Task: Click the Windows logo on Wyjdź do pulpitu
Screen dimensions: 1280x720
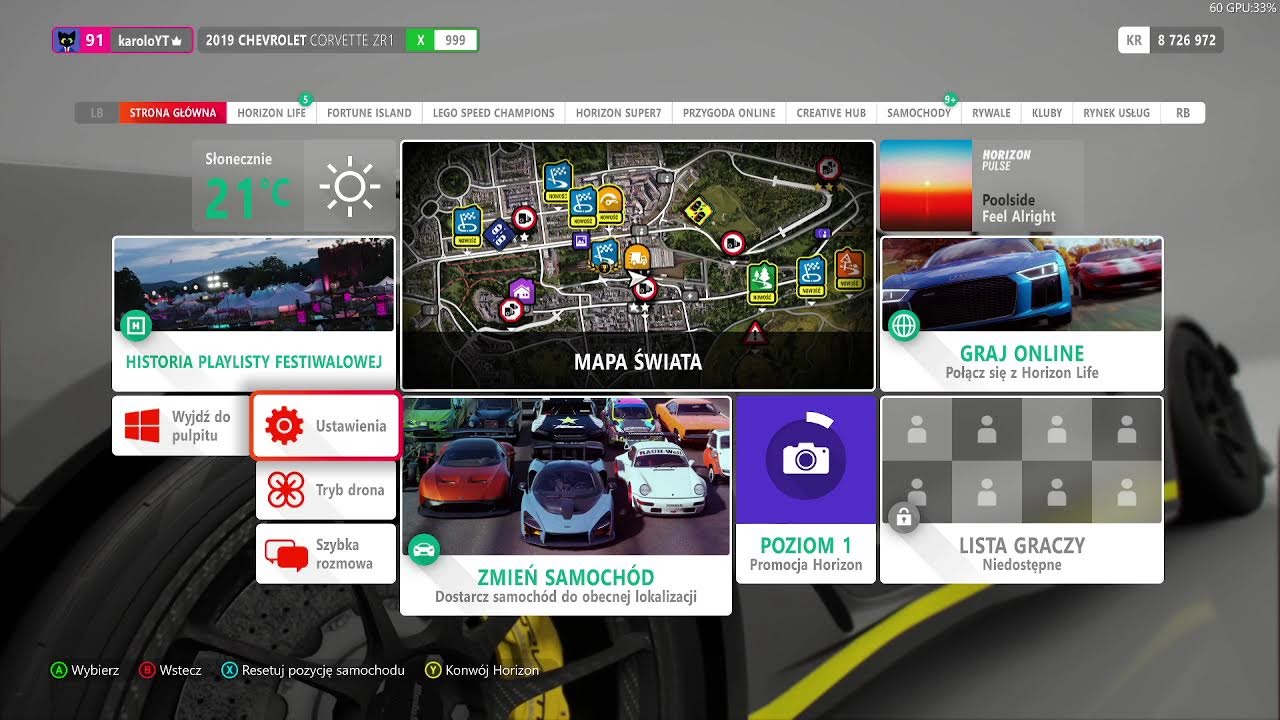Action: click(x=142, y=426)
